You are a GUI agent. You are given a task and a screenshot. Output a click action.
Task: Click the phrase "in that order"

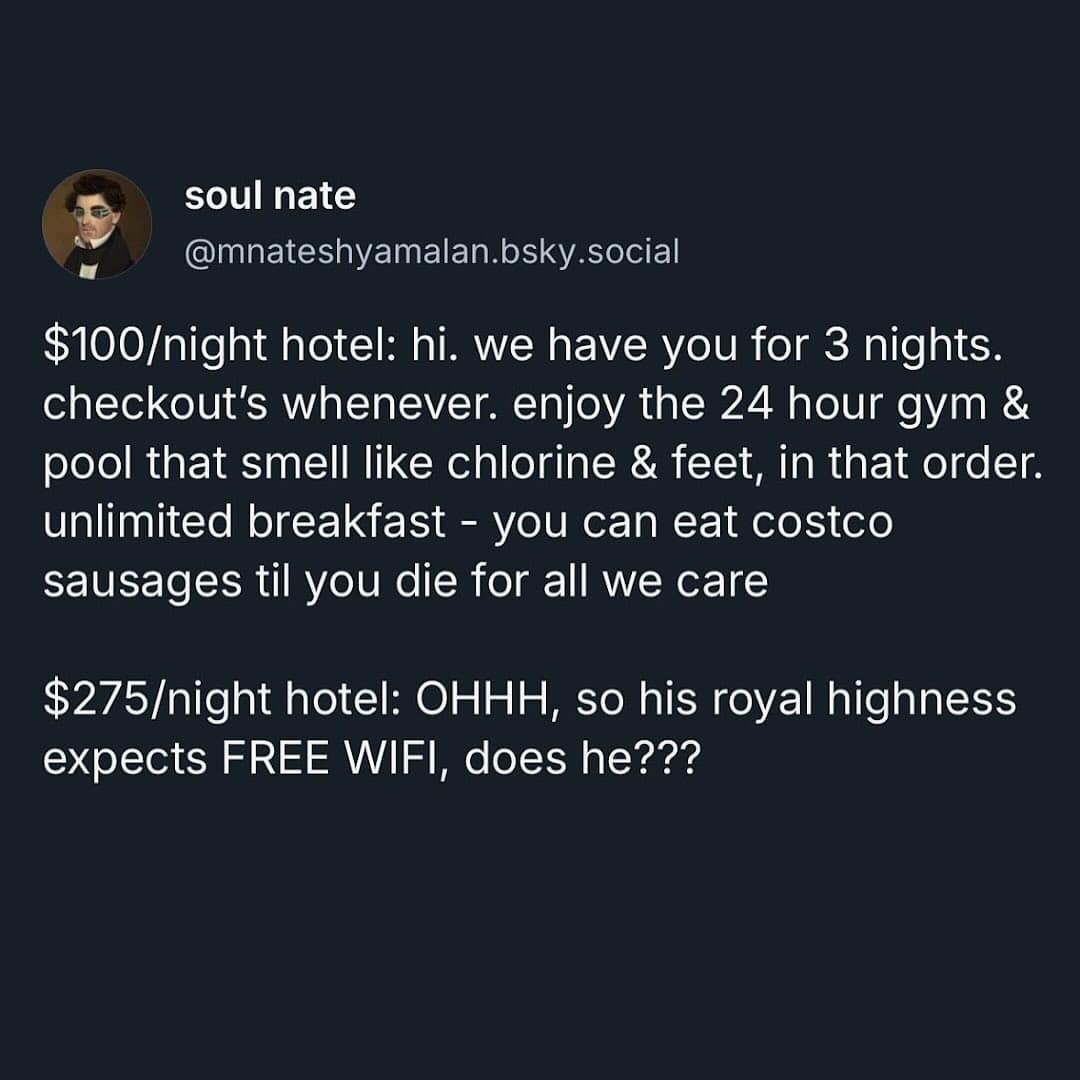pyautogui.click(x=911, y=463)
